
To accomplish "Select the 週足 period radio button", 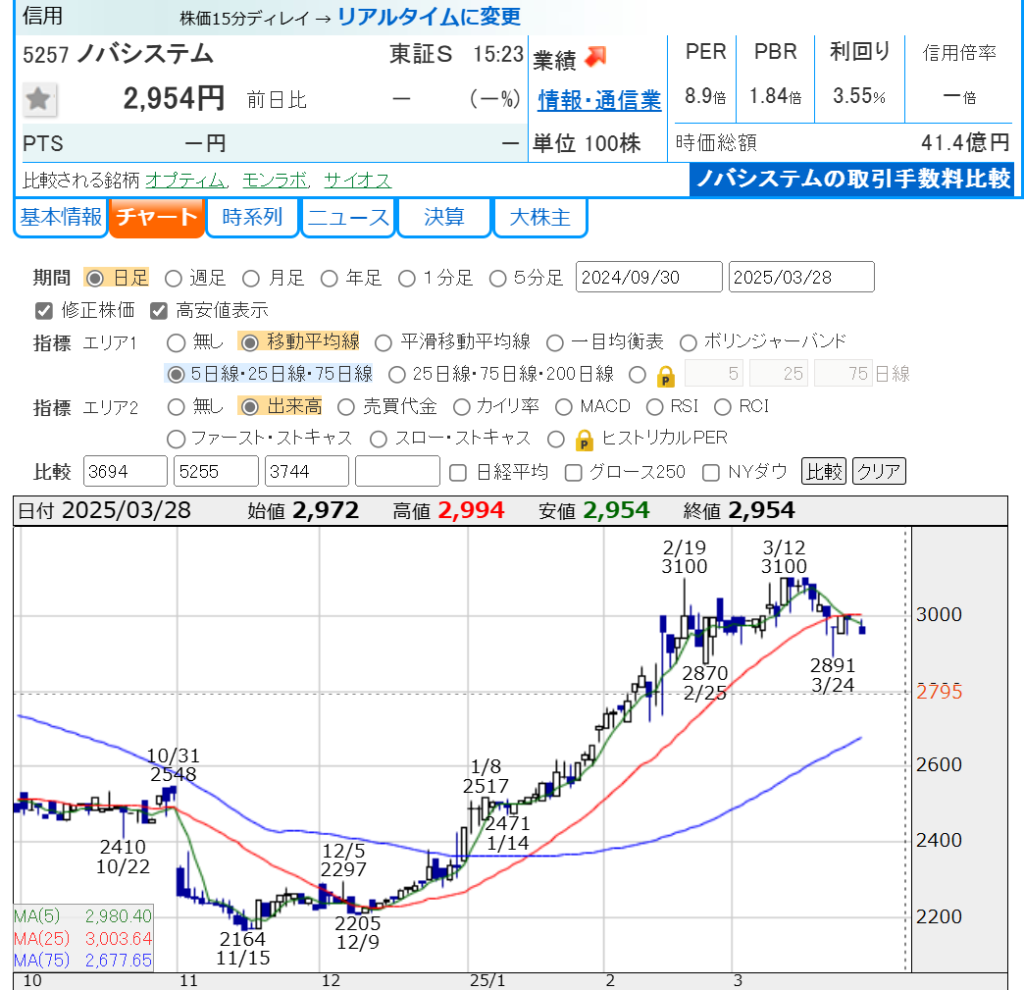I will (x=173, y=278).
